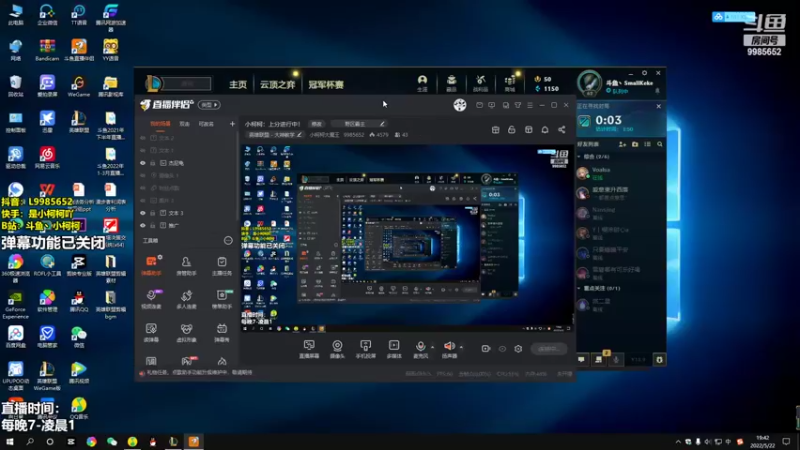Add a new scene with plus icon
The image size is (800, 450).
(232, 123)
